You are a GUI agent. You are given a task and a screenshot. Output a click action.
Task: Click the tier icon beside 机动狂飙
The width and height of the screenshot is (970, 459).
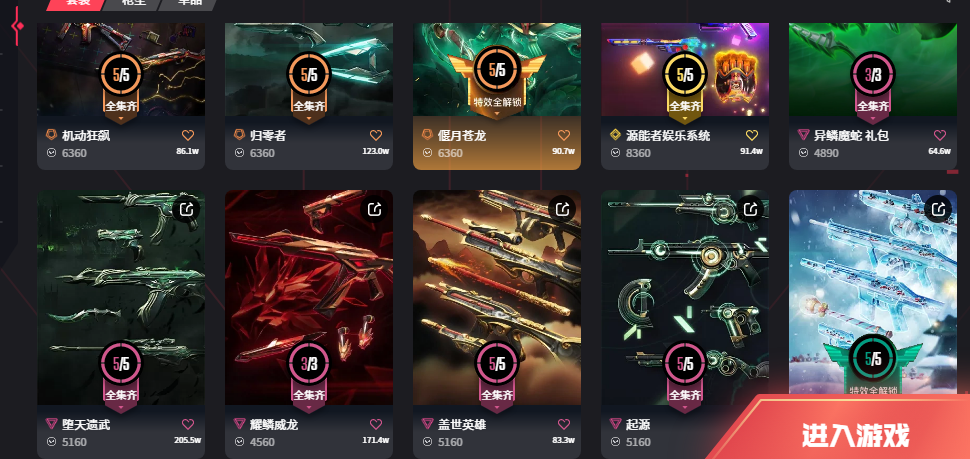pos(51,135)
